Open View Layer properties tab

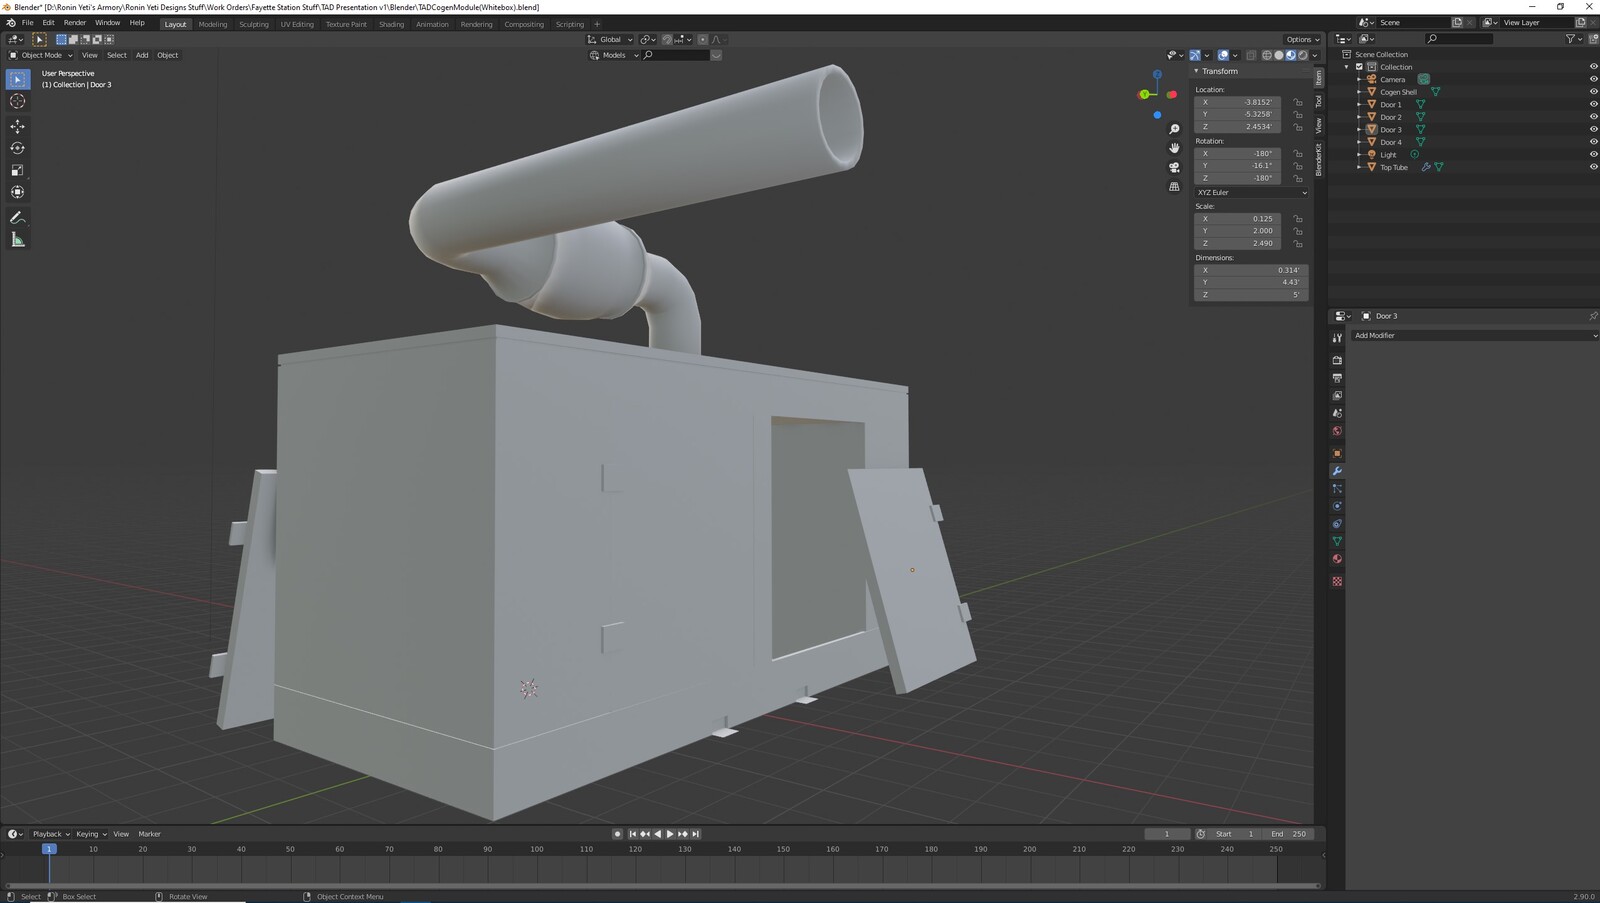[x=1337, y=396]
